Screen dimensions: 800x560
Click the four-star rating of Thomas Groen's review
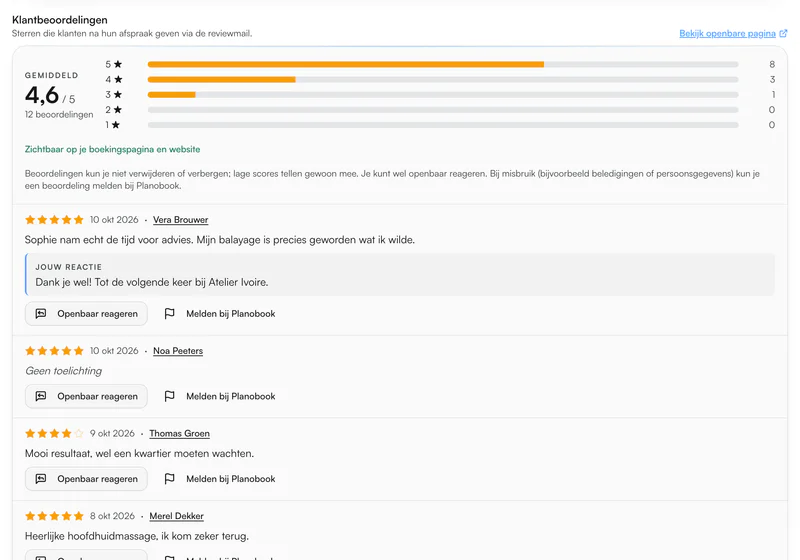tap(54, 434)
